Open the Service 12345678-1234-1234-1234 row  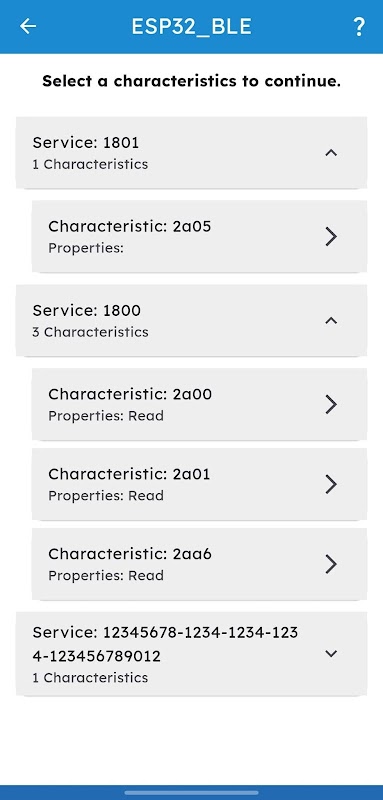[x=191, y=654]
